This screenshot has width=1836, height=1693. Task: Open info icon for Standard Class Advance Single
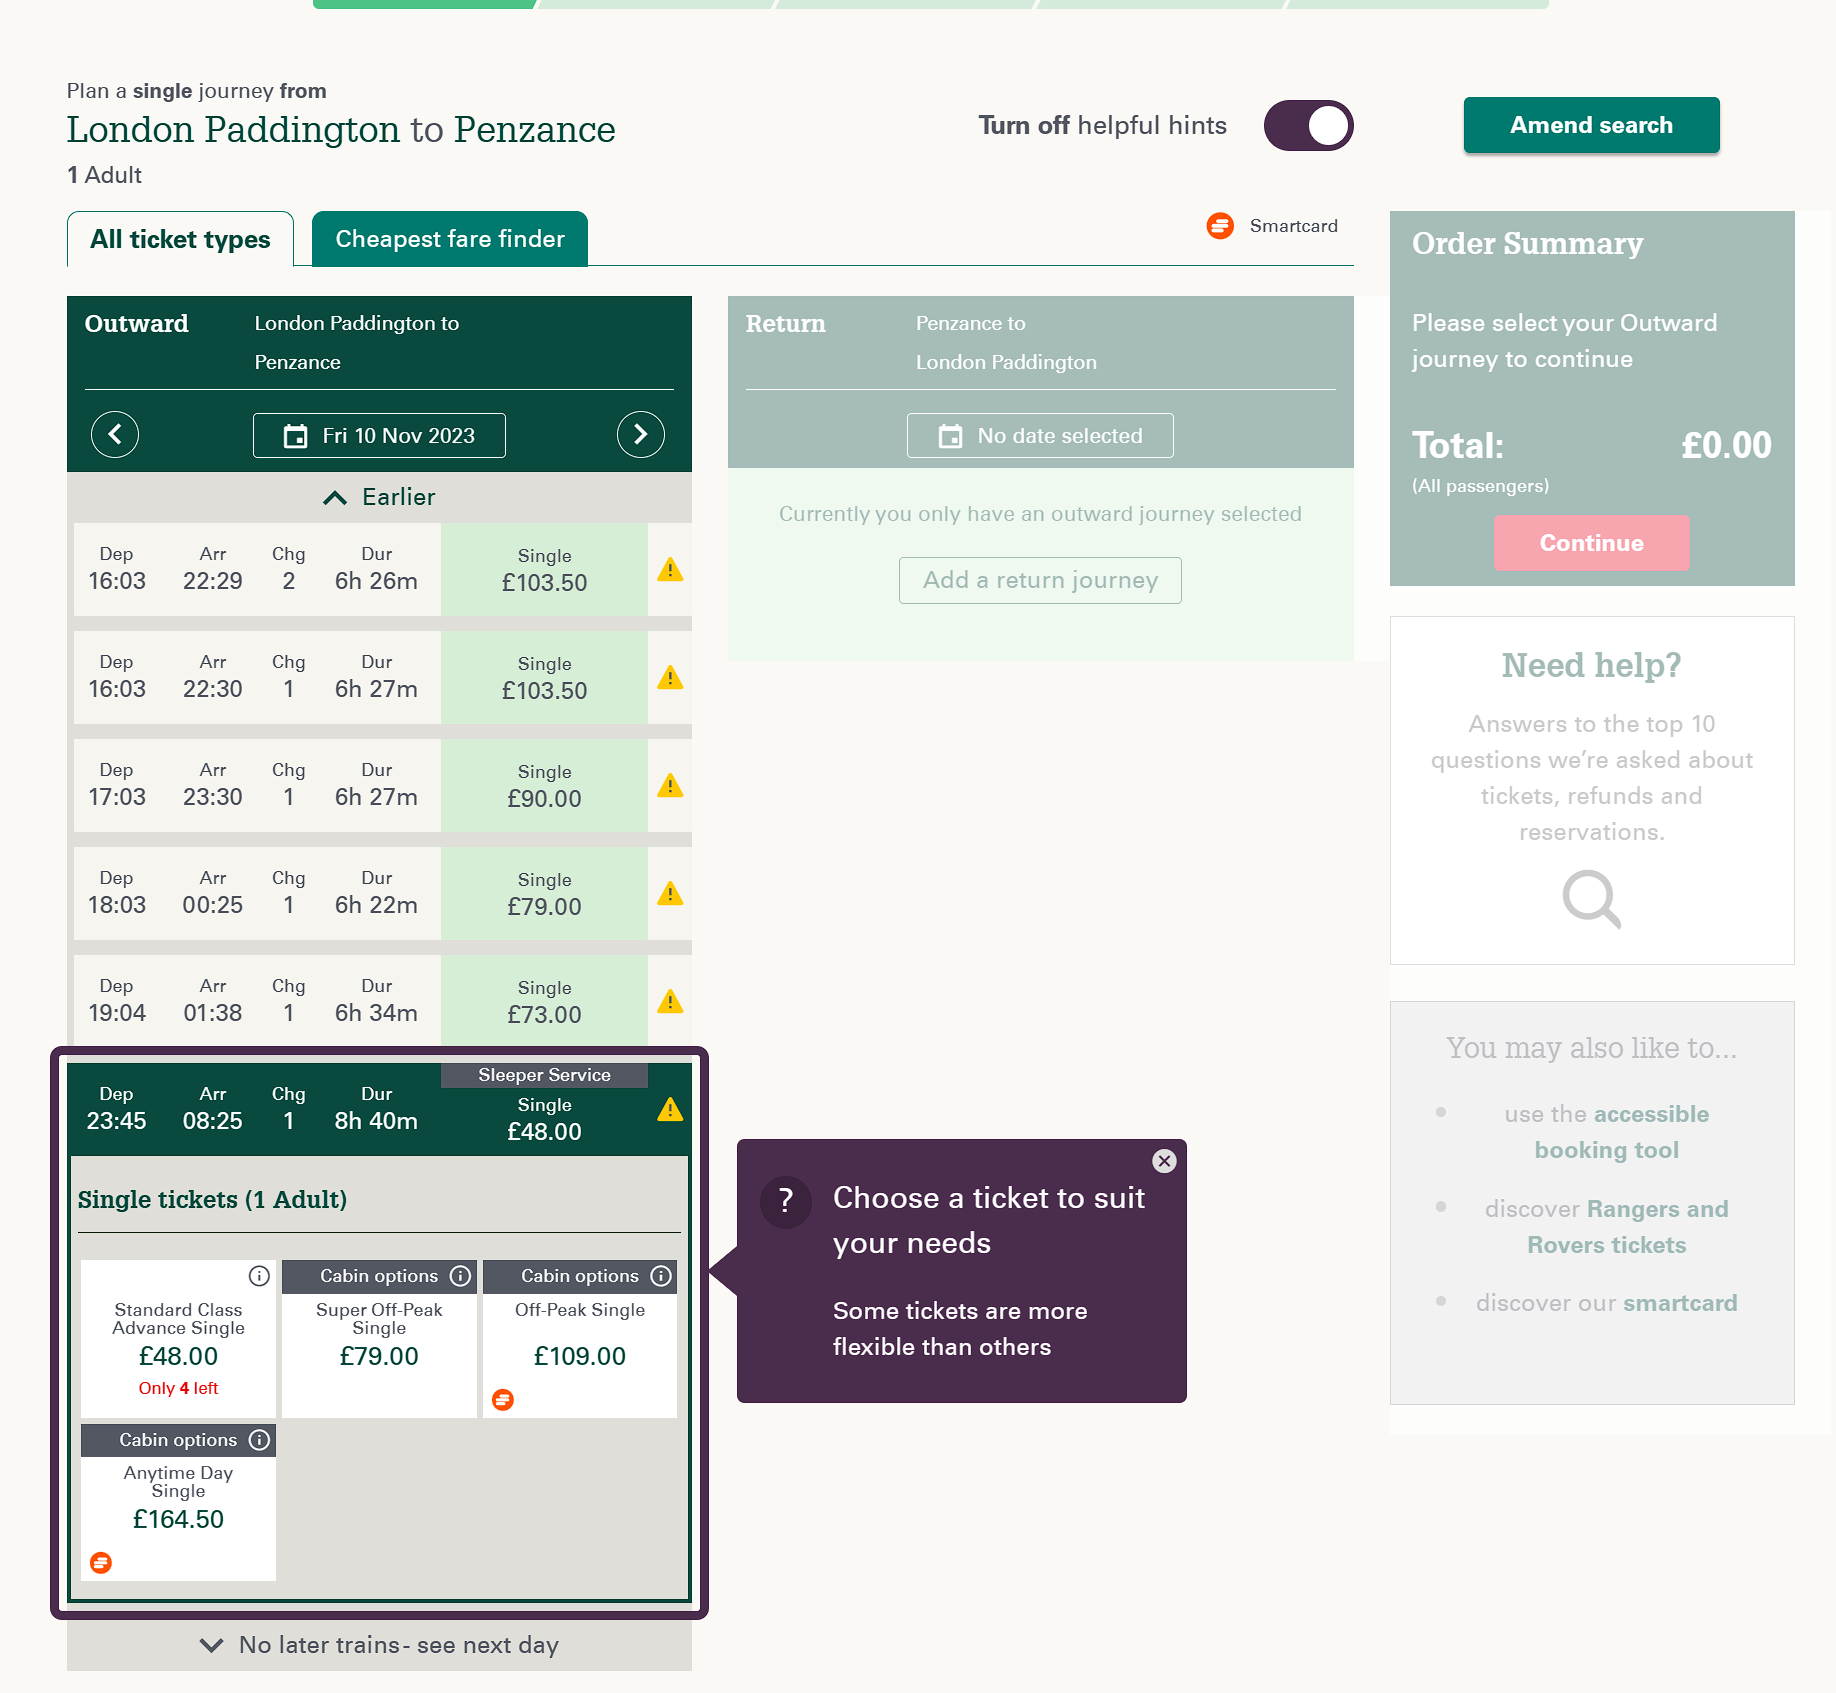click(x=259, y=1276)
